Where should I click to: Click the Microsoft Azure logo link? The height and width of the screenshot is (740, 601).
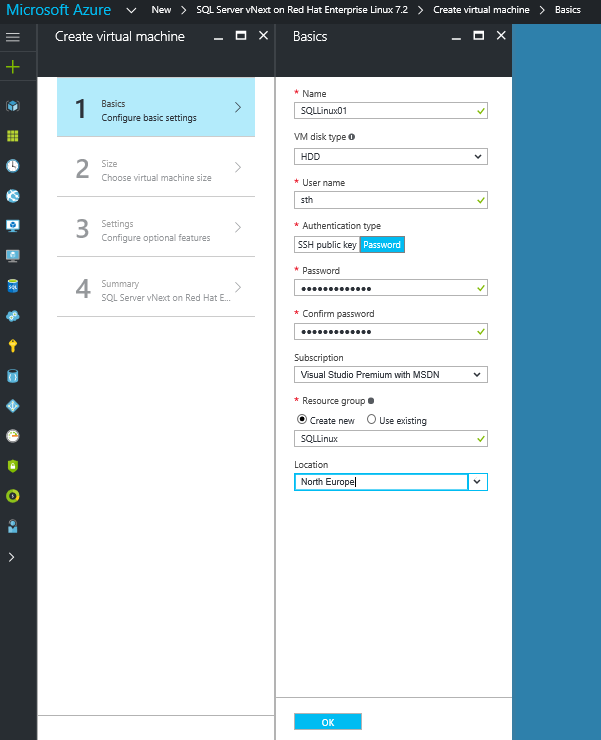pos(59,10)
